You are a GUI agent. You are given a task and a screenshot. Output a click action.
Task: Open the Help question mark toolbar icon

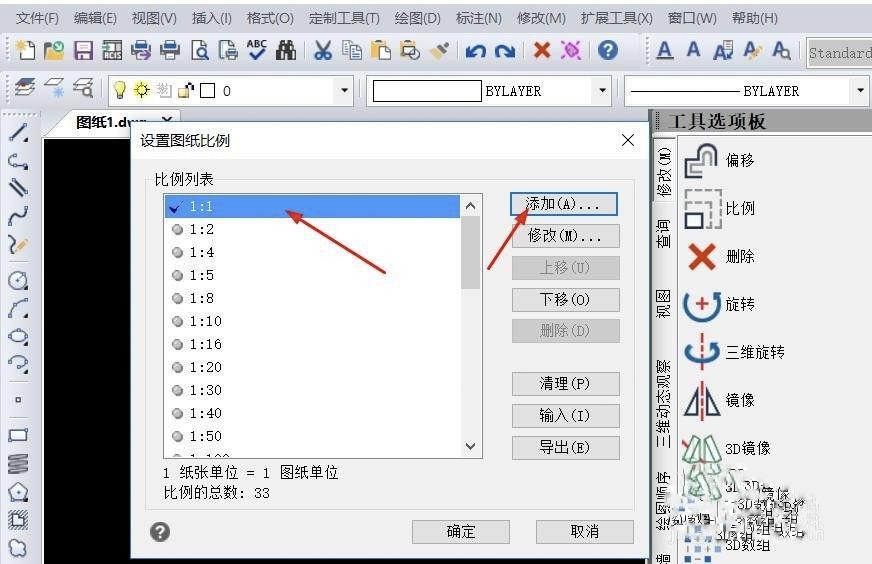coord(608,51)
